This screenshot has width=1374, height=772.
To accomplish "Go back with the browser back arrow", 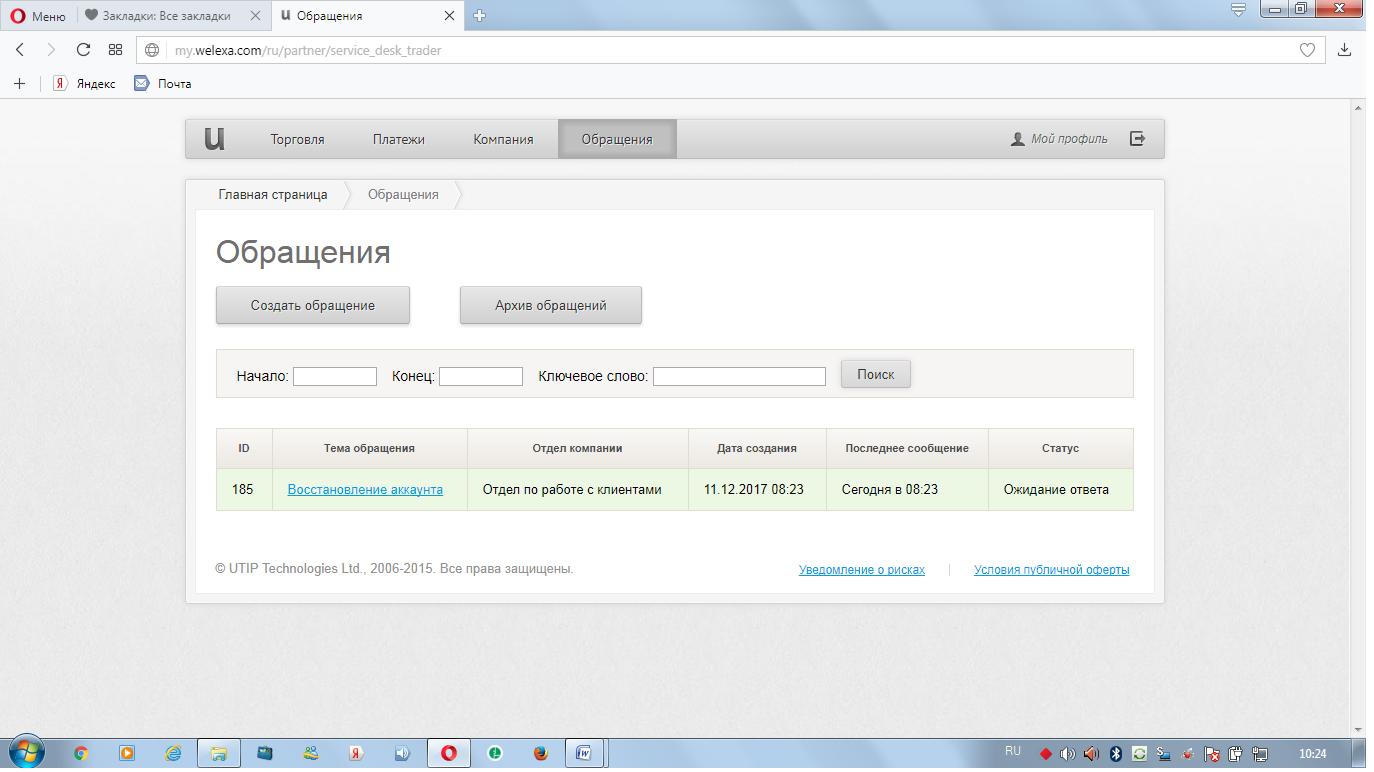I will [20, 50].
